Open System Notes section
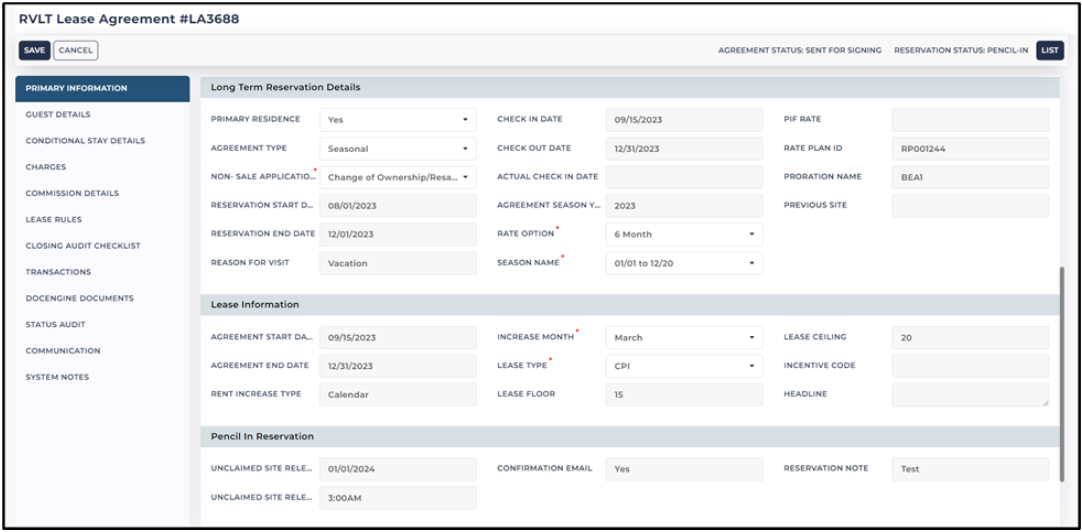 point(57,377)
